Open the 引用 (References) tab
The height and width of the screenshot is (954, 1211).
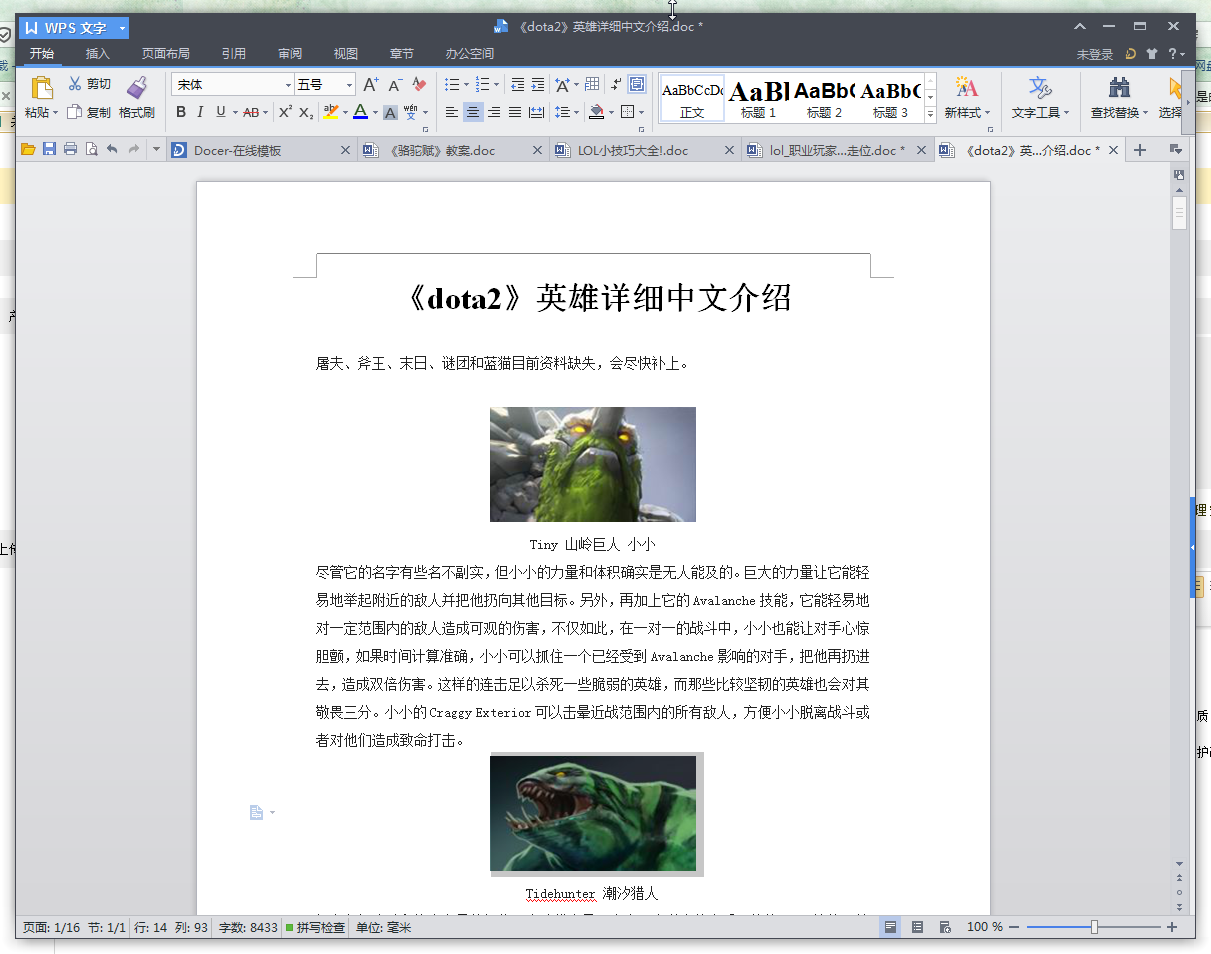tap(234, 54)
